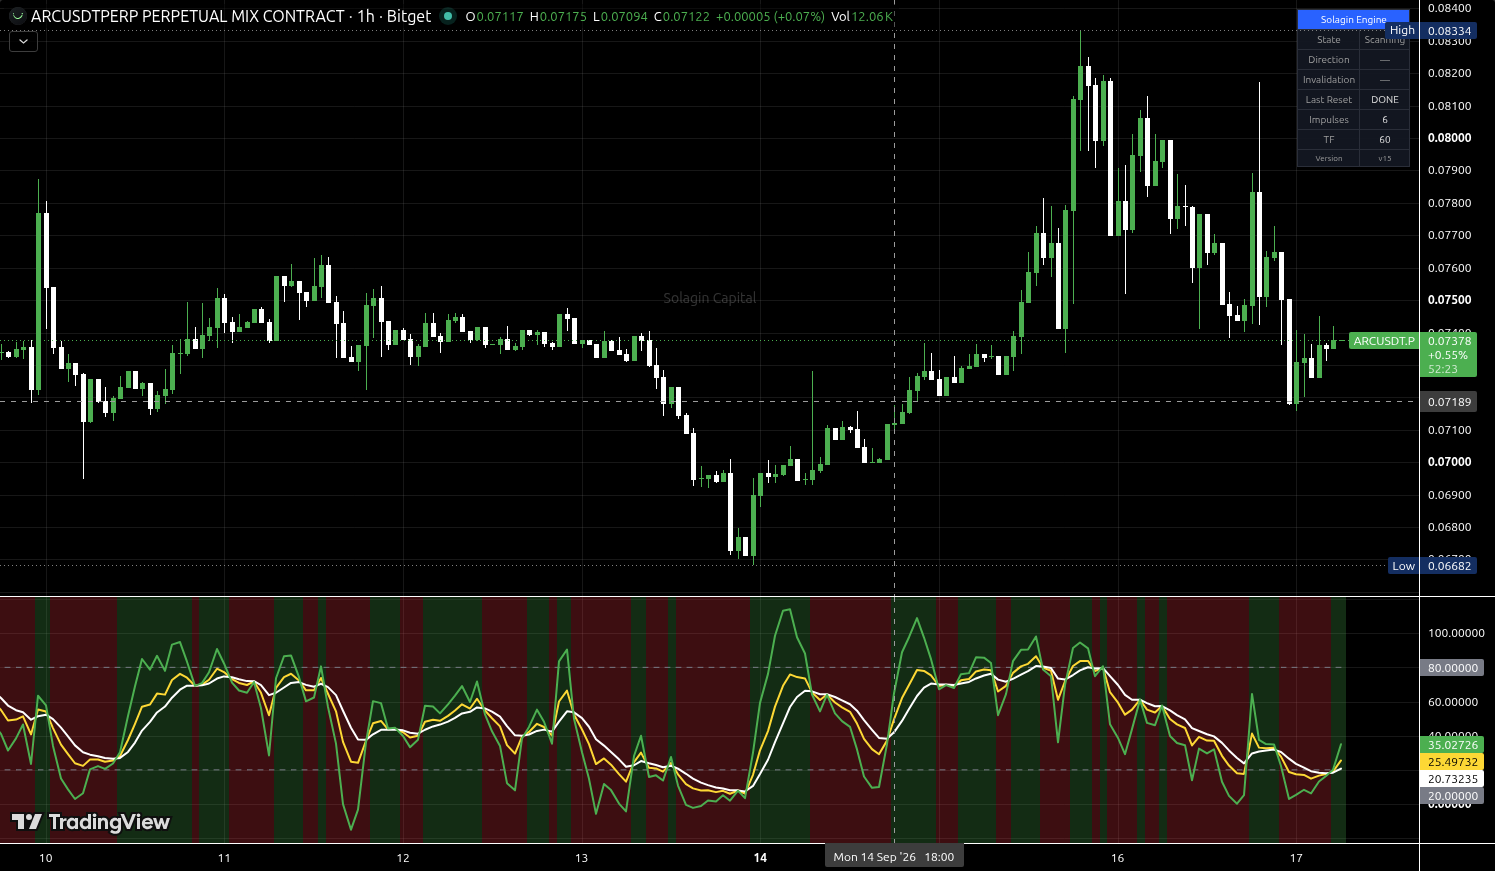
Task: Click the High 0.08334 price label
Action: pyautogui.click(x=1431, y=31)
